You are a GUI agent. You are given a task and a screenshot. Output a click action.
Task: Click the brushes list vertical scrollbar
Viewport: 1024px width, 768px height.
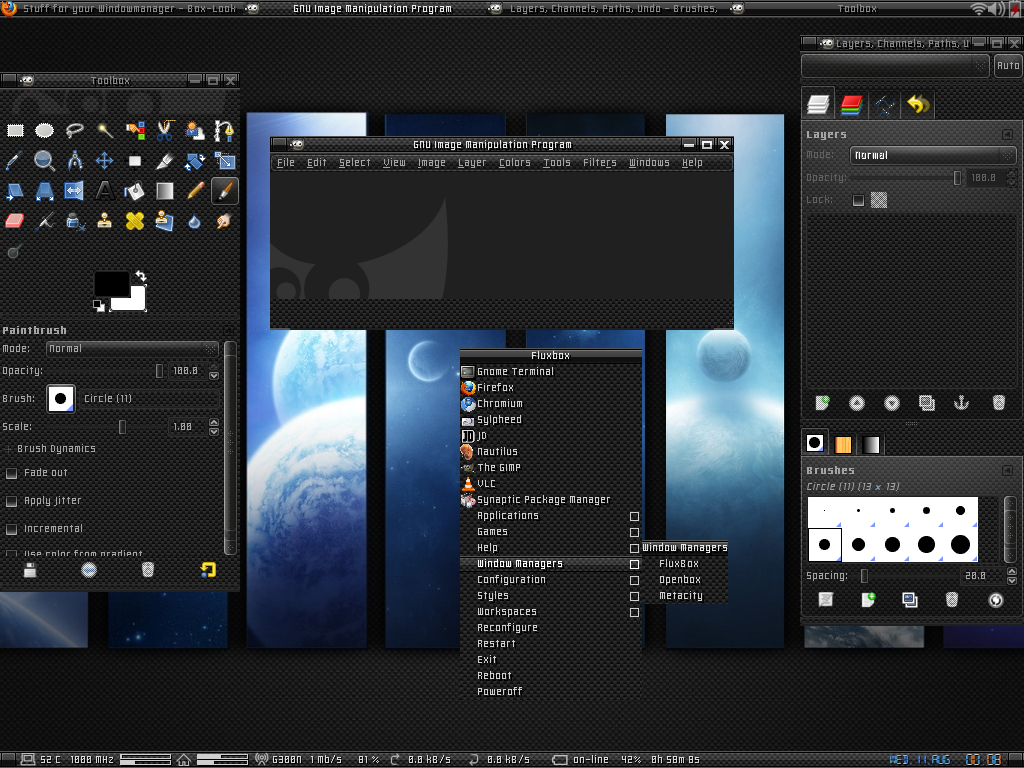click(x=1010, y=529)
